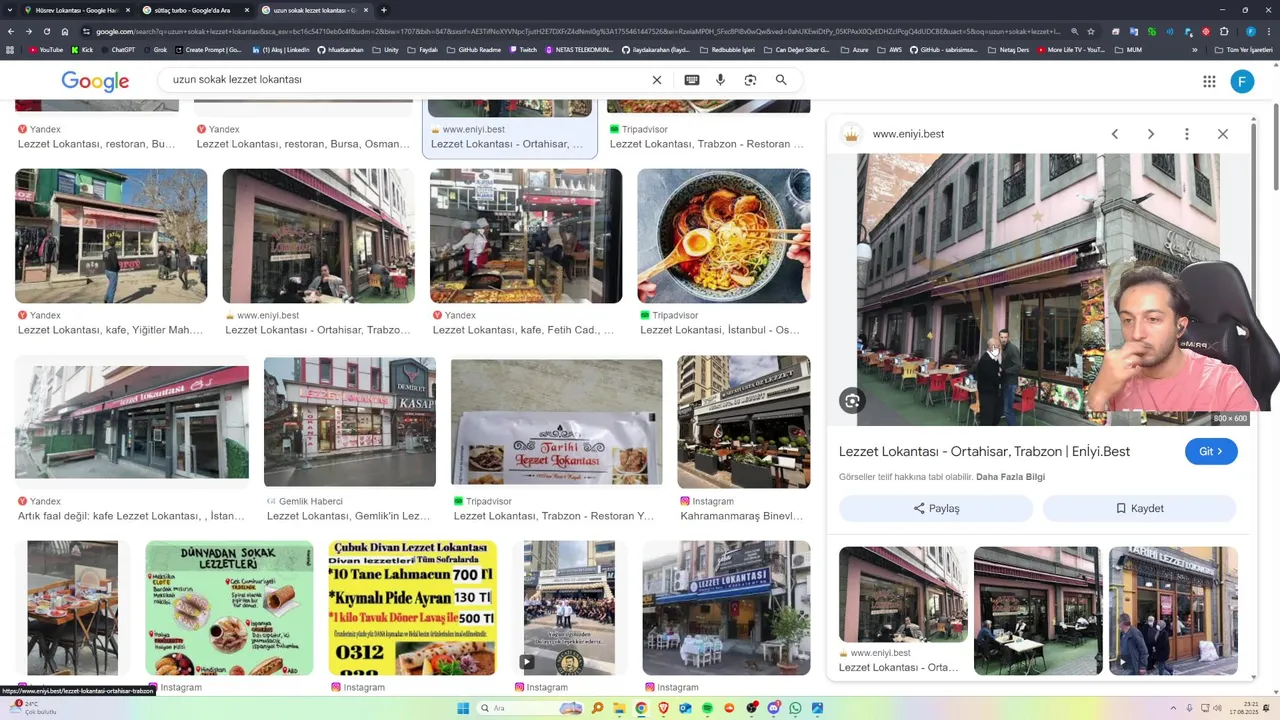
Task: Open the Daha Fazla Bilgi copyright link
Action: pyautogui.click(x=1010, y=477)
